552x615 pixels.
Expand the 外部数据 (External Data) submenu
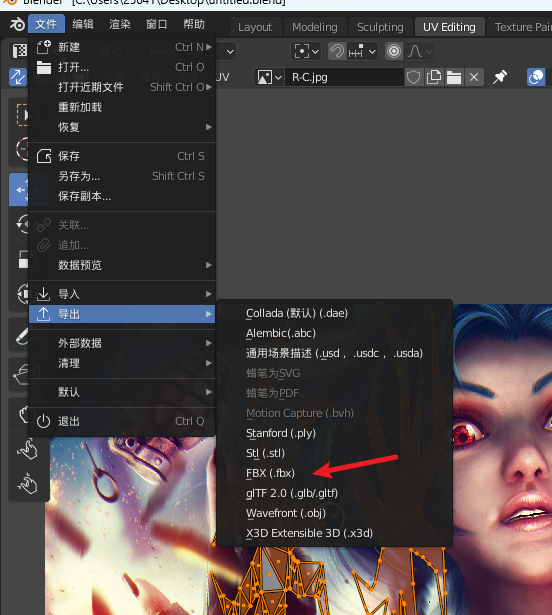(122, 343)
